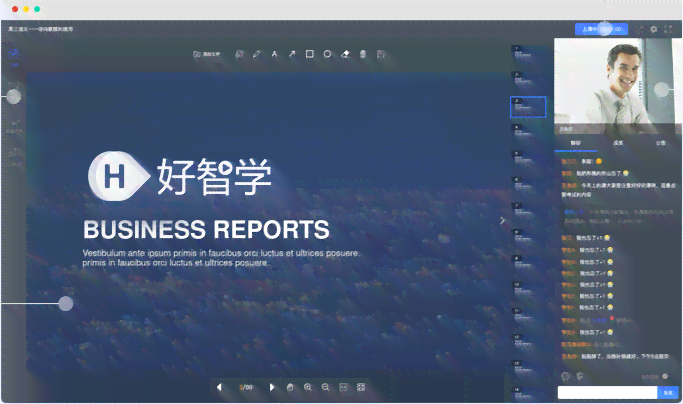Open slide thumbnail number 7

coord(528,212)
